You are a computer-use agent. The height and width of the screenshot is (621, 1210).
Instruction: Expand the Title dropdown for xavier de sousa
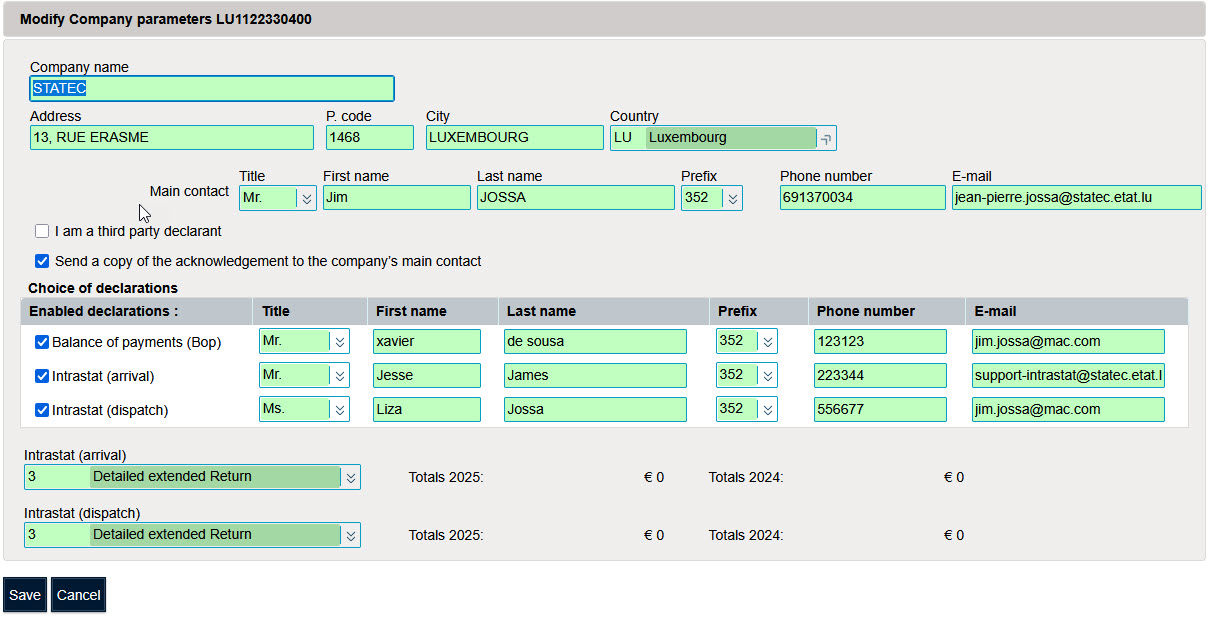coord(338,341)
